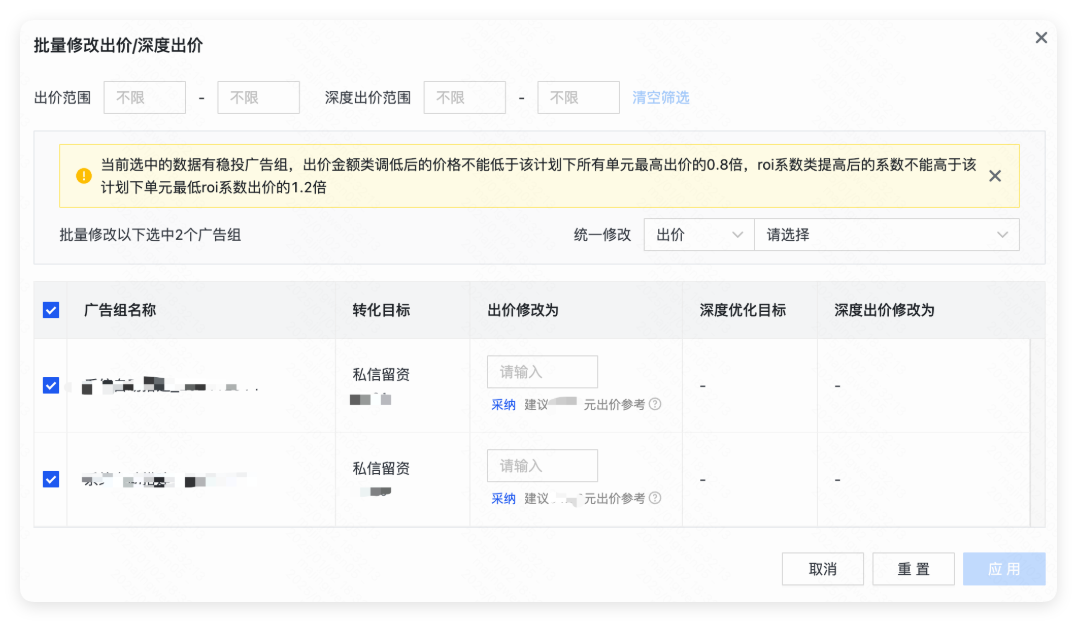This screenshot has width=1077, height=622.
Task: Focus the 出价范围 minimum input field
Action: coord(145,97)
